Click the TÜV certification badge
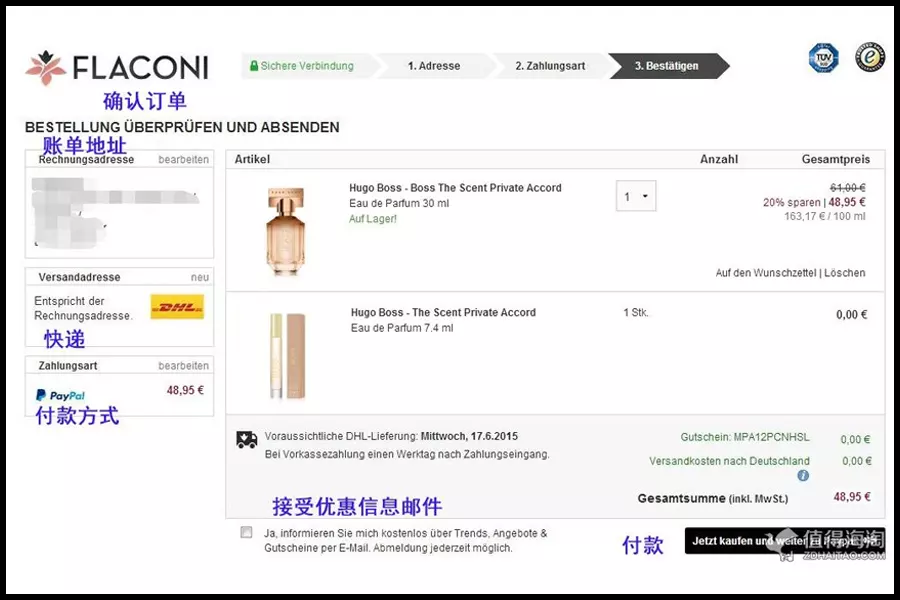 [823, 58]
